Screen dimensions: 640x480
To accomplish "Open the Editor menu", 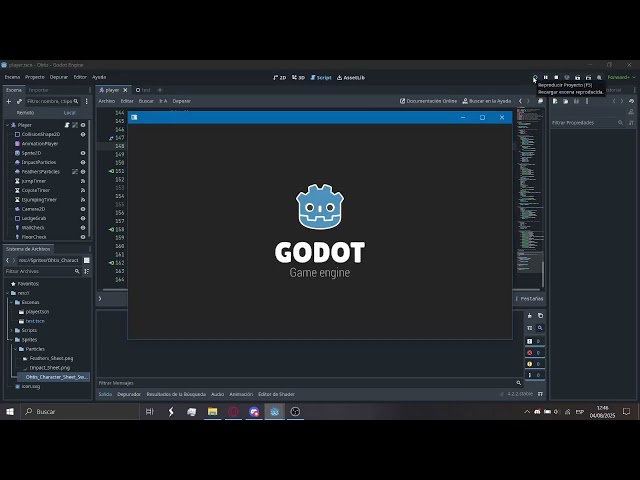I will (x=80, y=77).
